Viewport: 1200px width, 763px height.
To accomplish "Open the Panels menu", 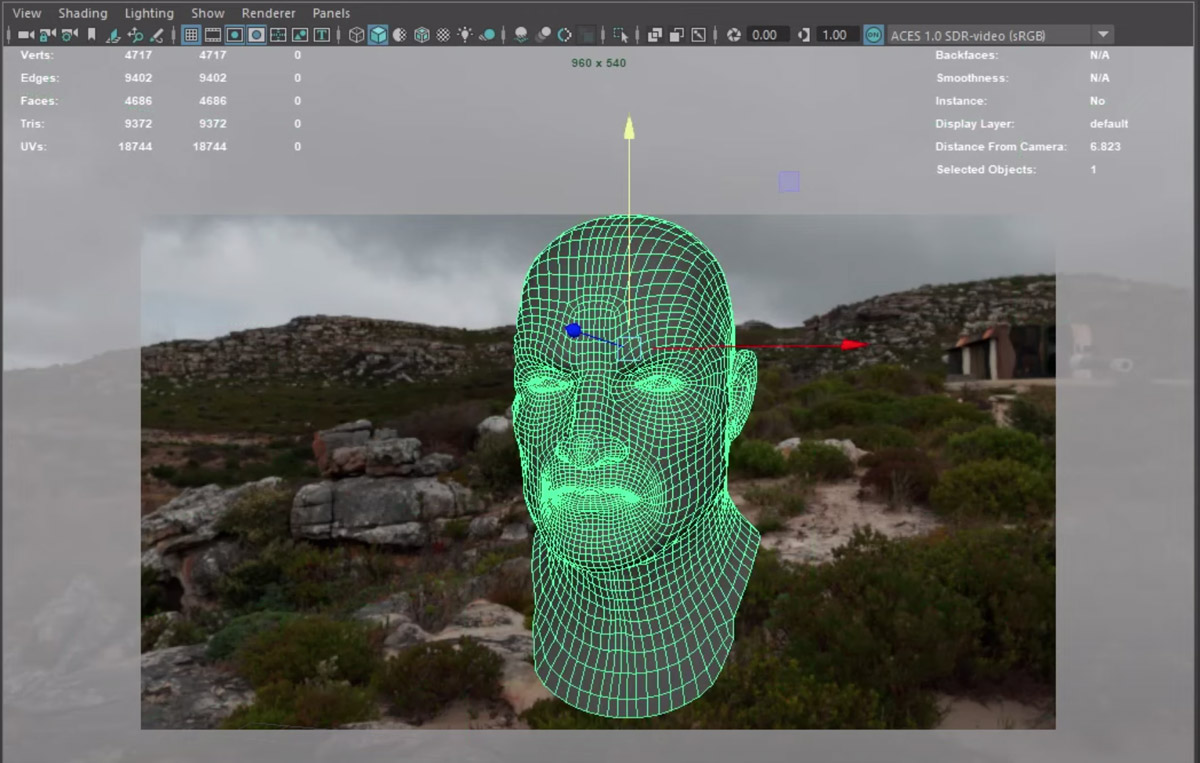I will coord(331,13).
